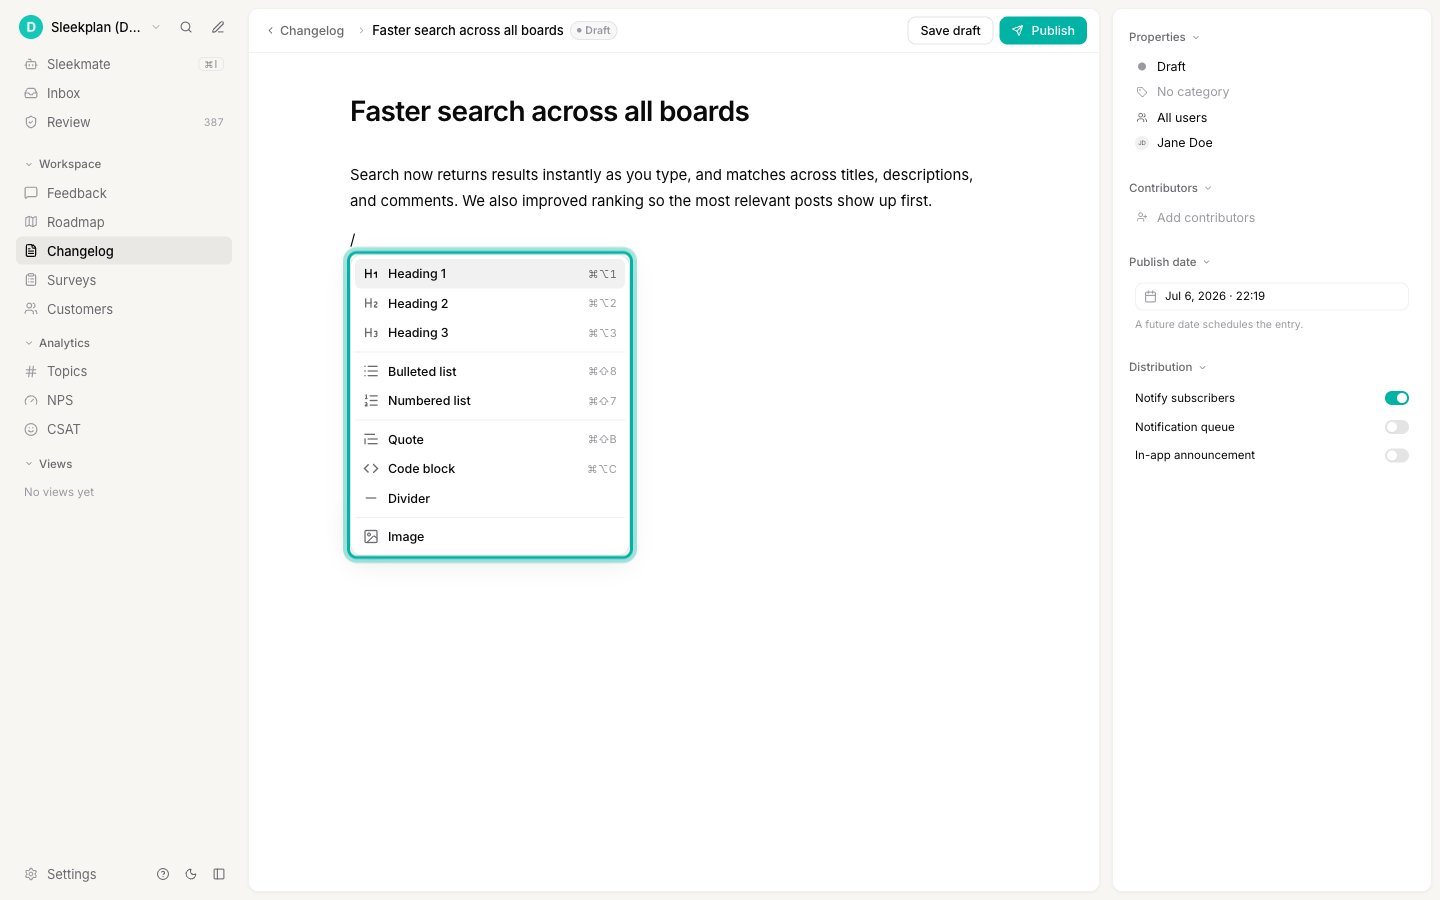1440x900 pixels.
Task: Expand the workspace switcher chevron
Action: click(x=156, y=27)
